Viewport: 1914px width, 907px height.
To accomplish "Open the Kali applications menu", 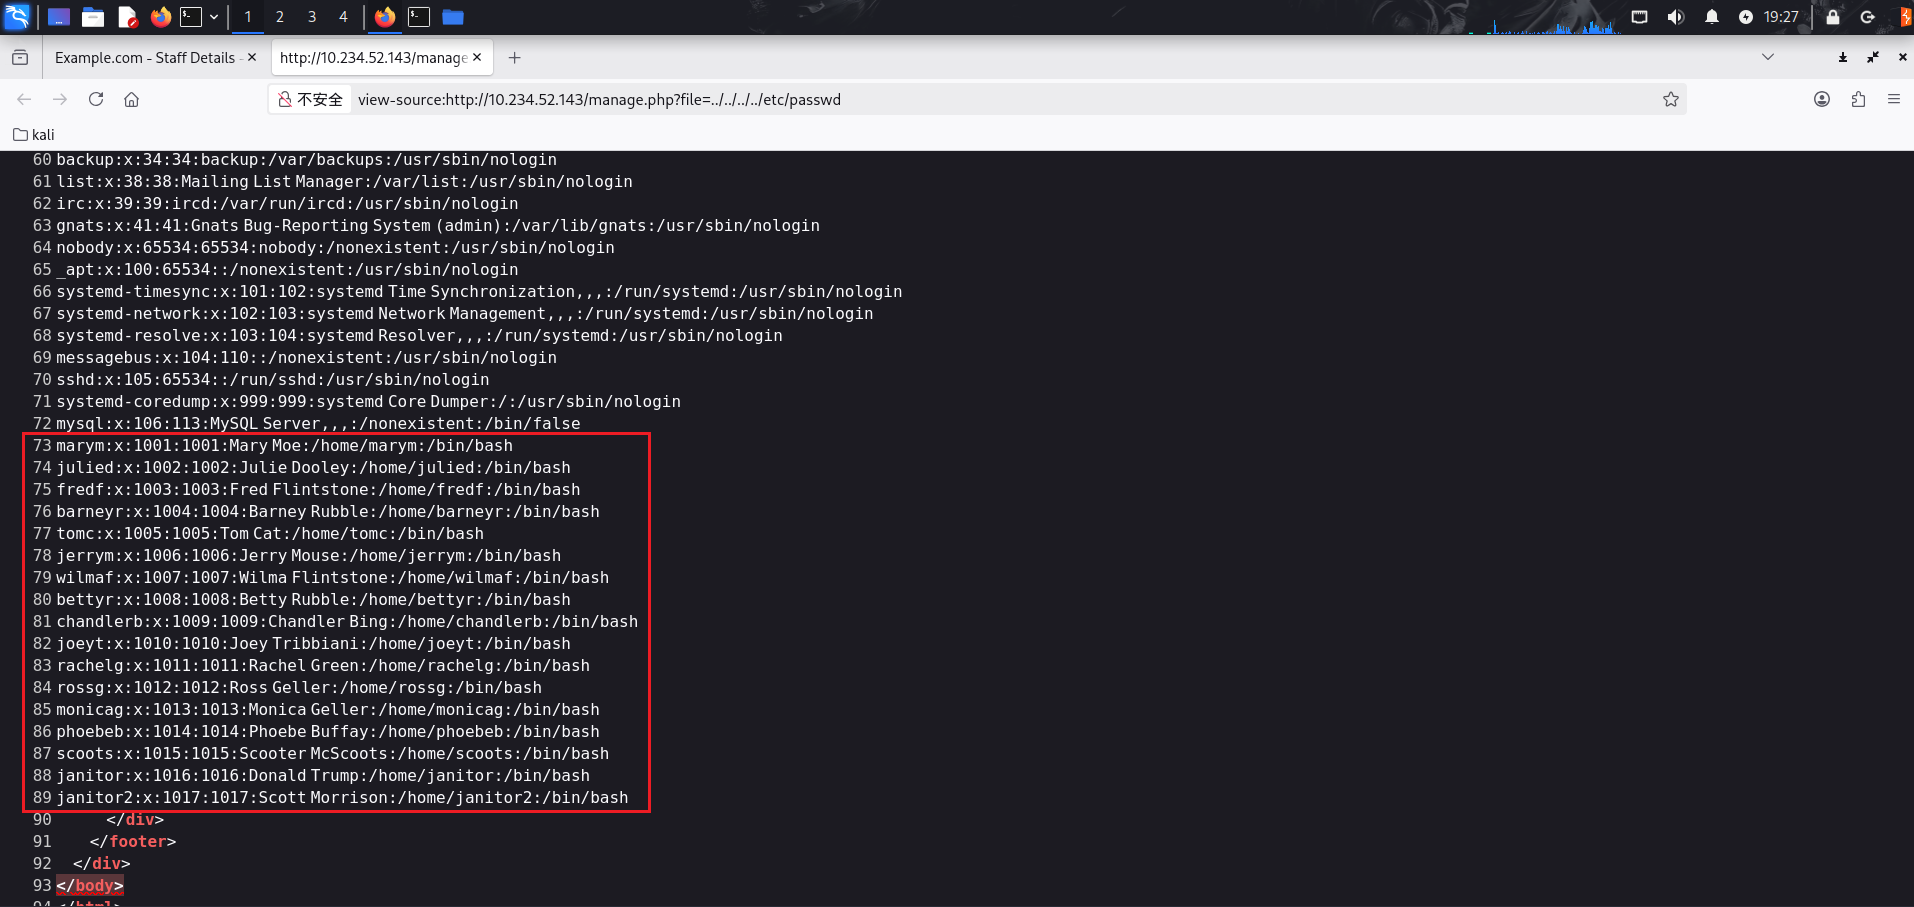I will click(18, 17).
